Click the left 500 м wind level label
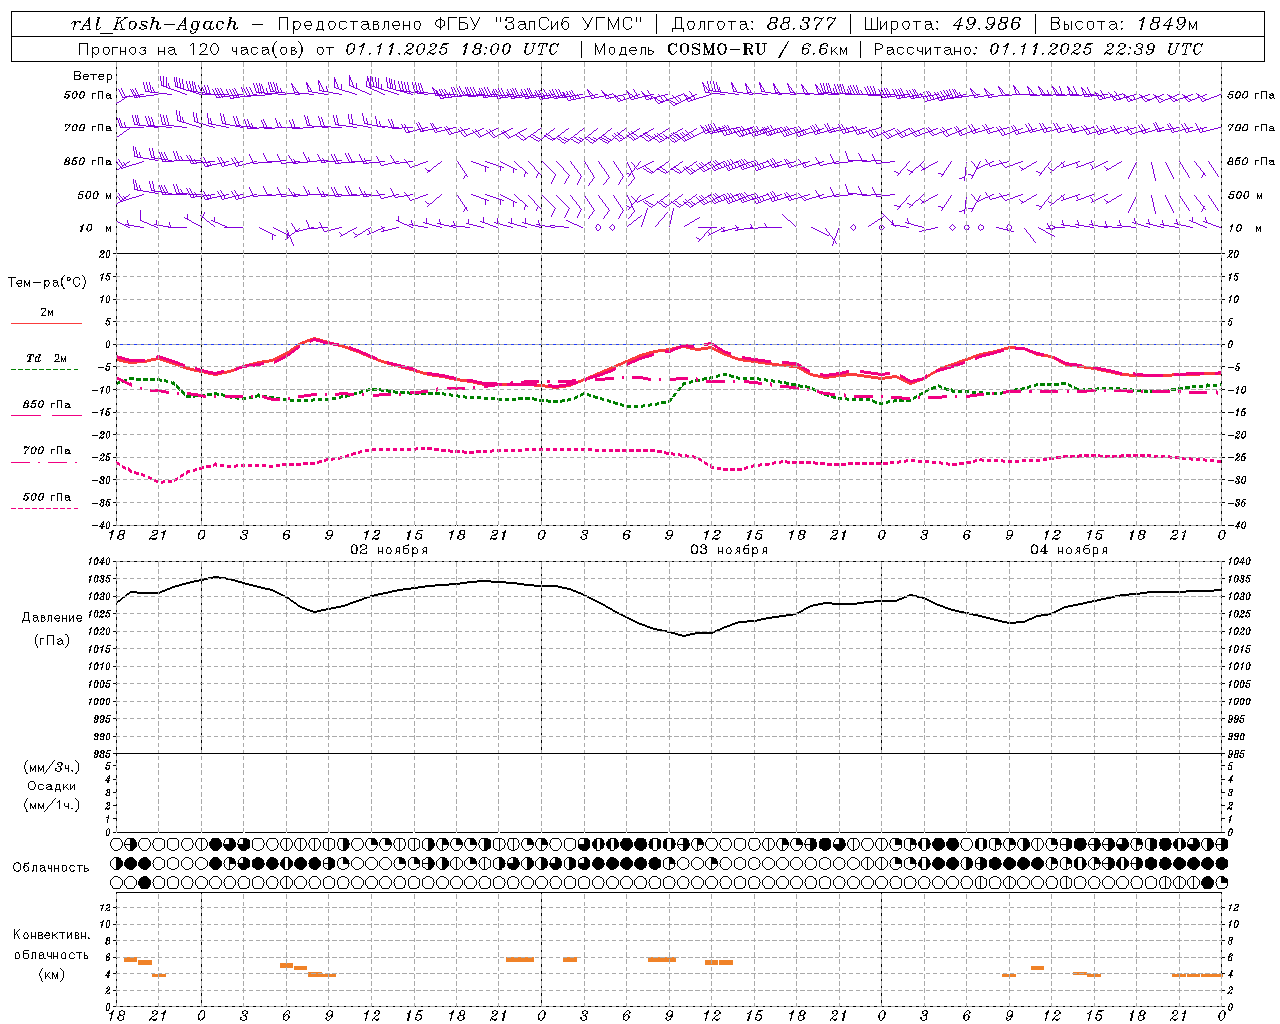1280x1024 pixels. tap(95, 195)
